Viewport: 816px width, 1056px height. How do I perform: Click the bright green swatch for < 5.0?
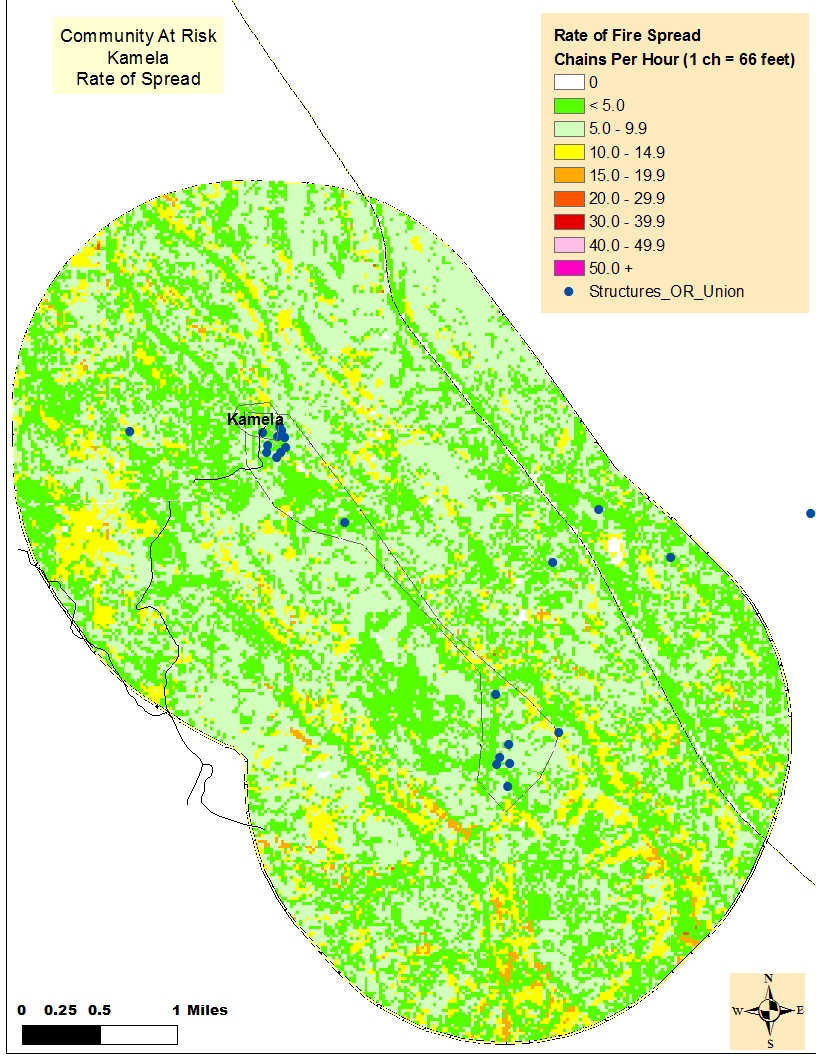(x=569, y=106)
